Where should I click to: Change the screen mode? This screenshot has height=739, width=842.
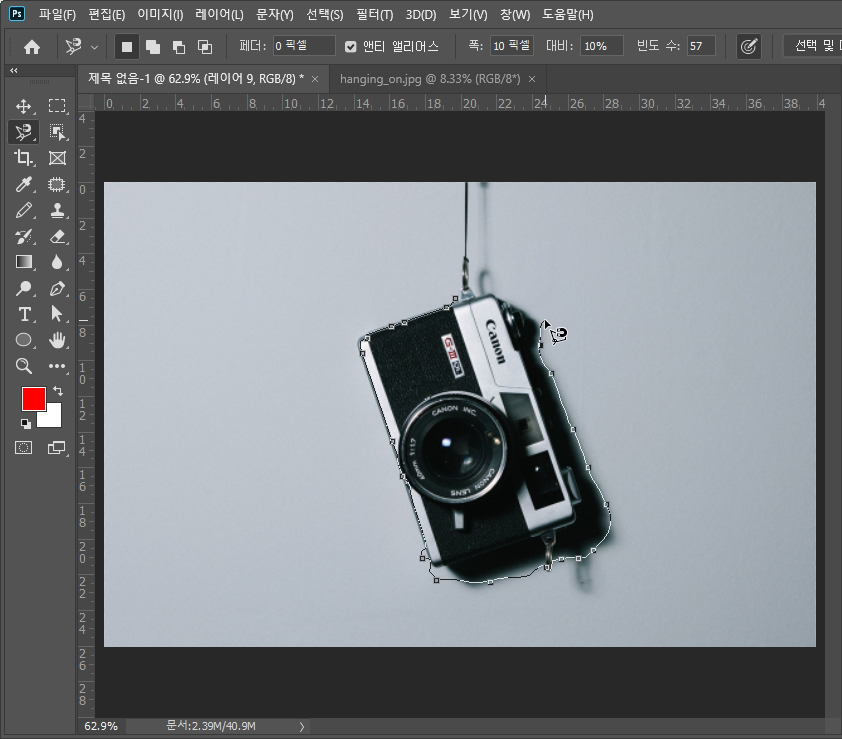click(x=56, y=447)
